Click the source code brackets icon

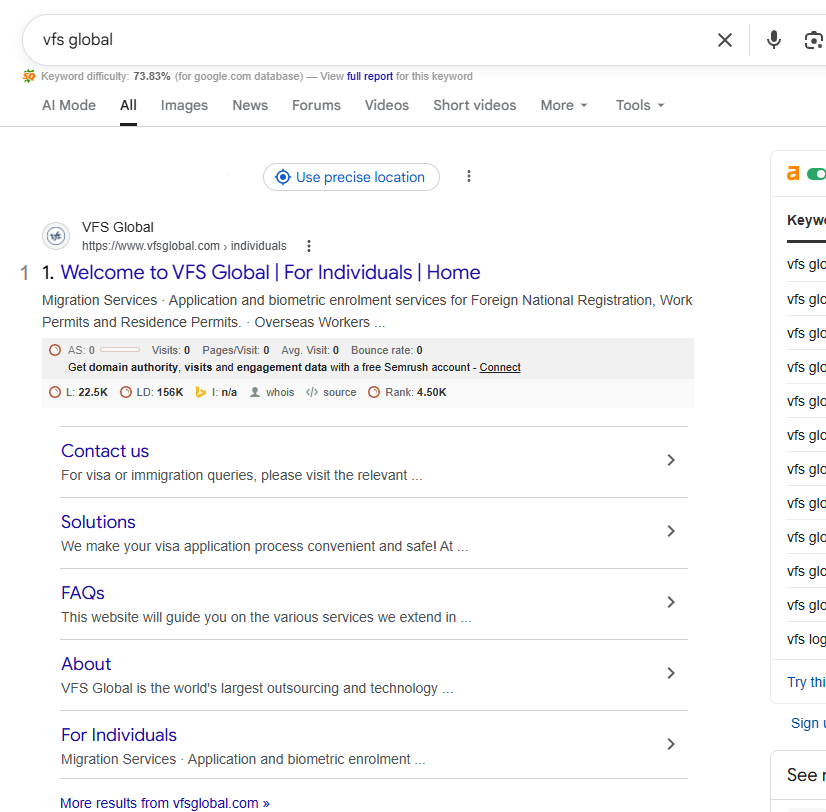click(x=312, y=392)
